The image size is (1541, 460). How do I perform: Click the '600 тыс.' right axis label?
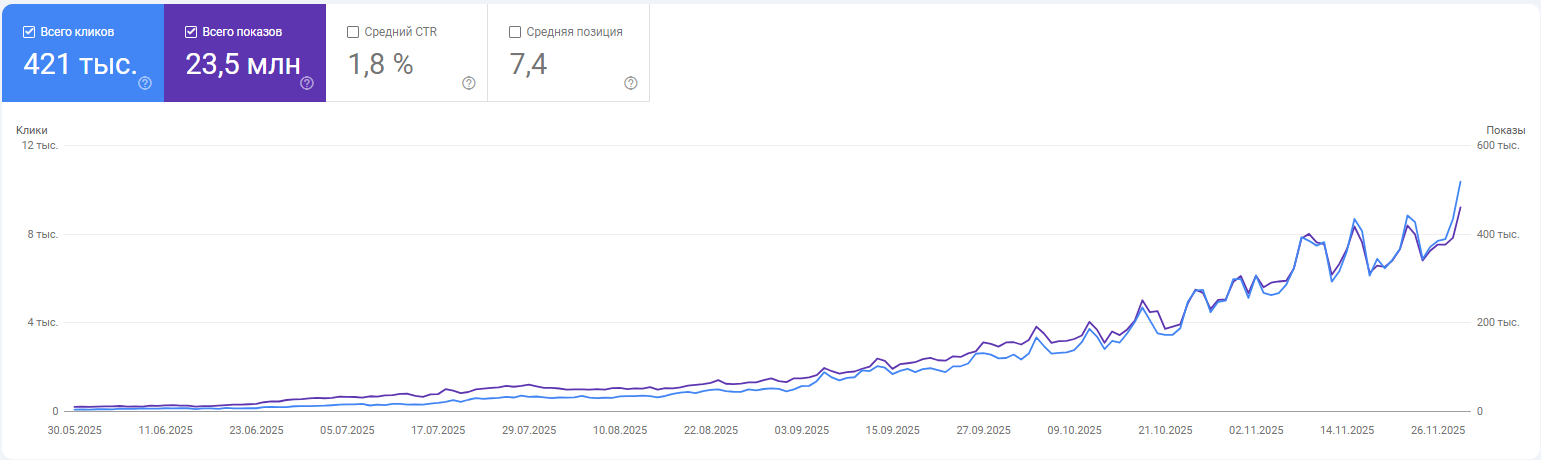coord(1498,146)
